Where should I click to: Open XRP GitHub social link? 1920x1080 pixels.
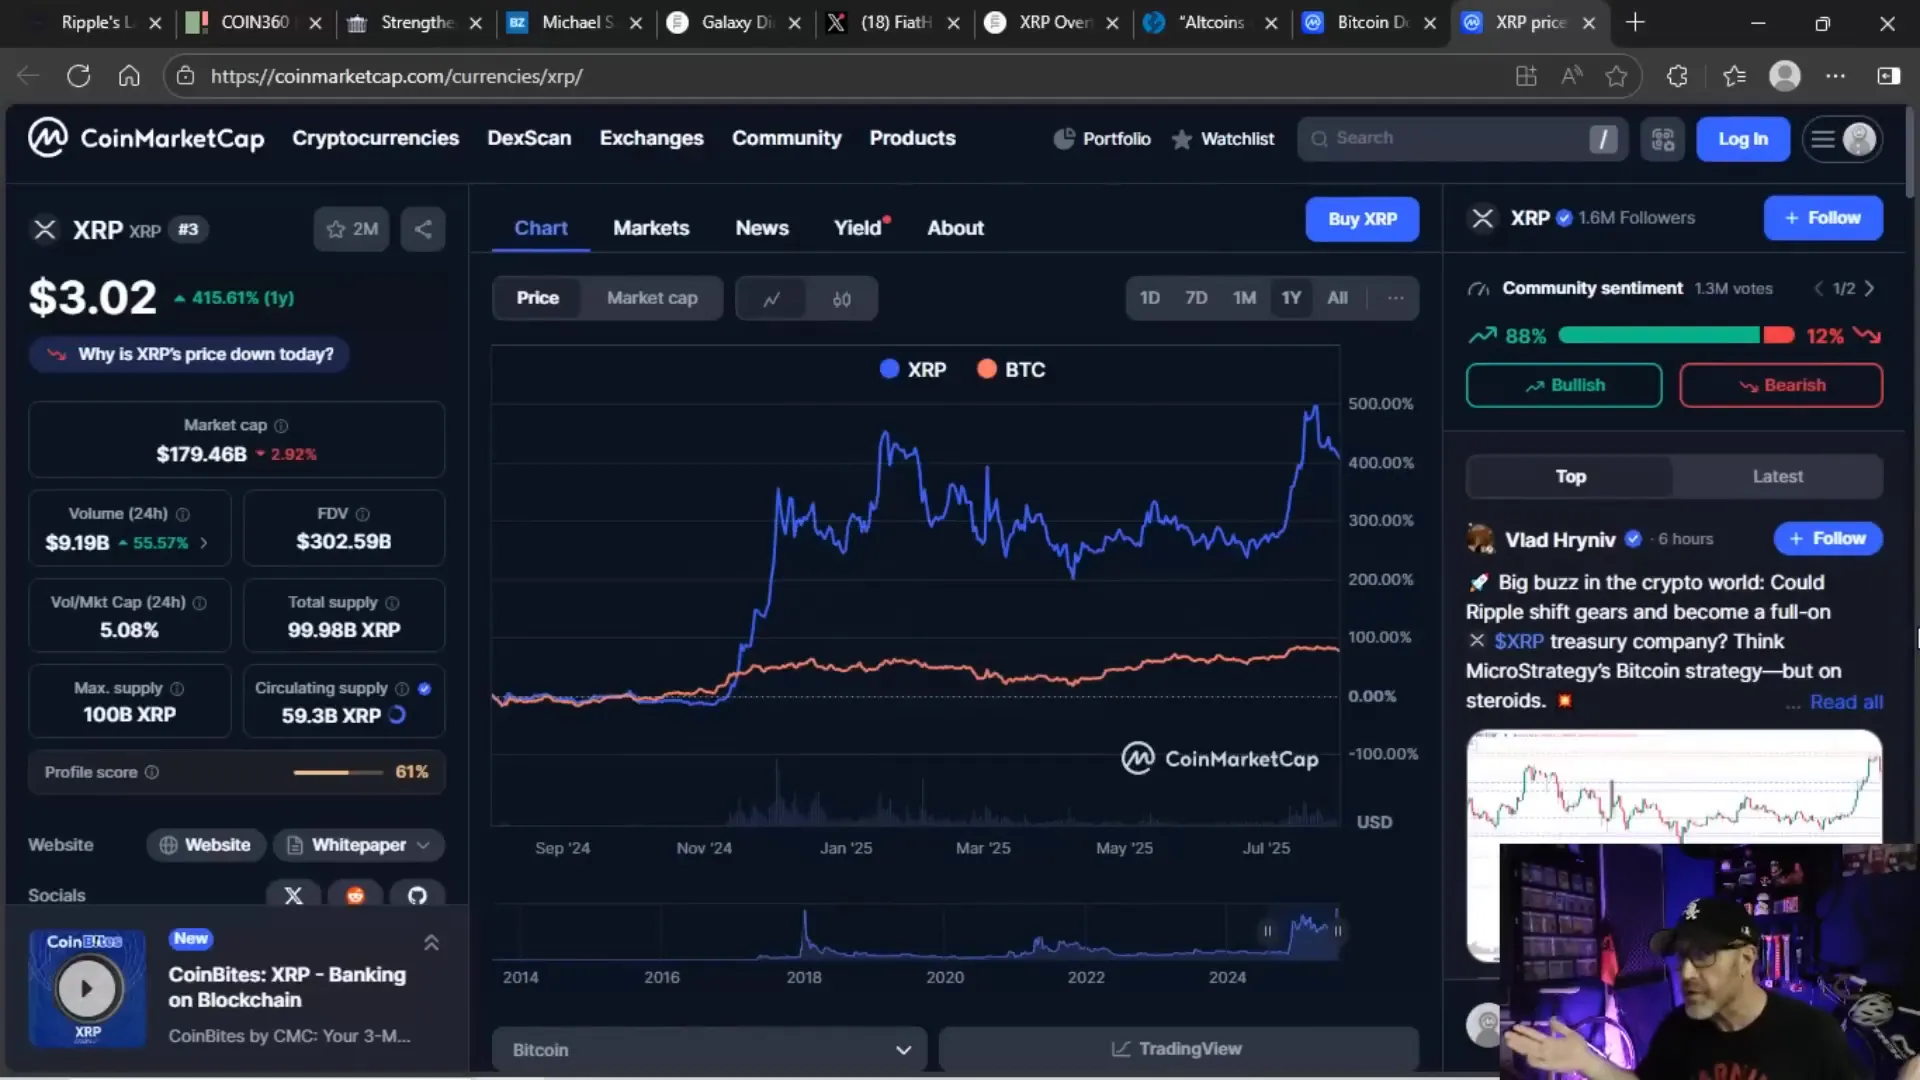coord(417,894)
